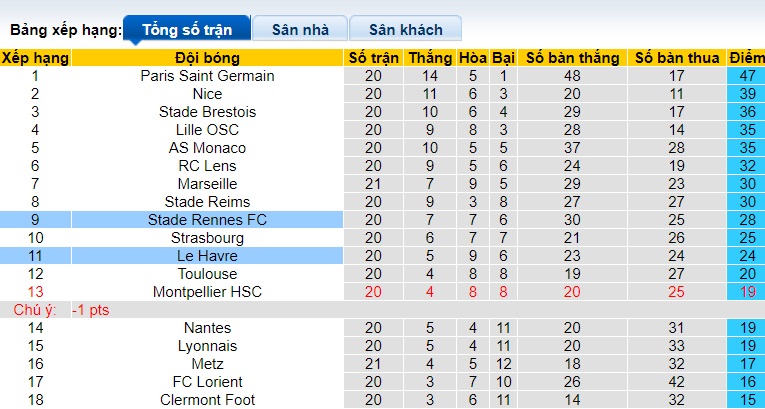Image resolution: width=765 pixels, height=409 pixels.
Task: Click the Số bàn thua column header
Action: click(677, 58)
